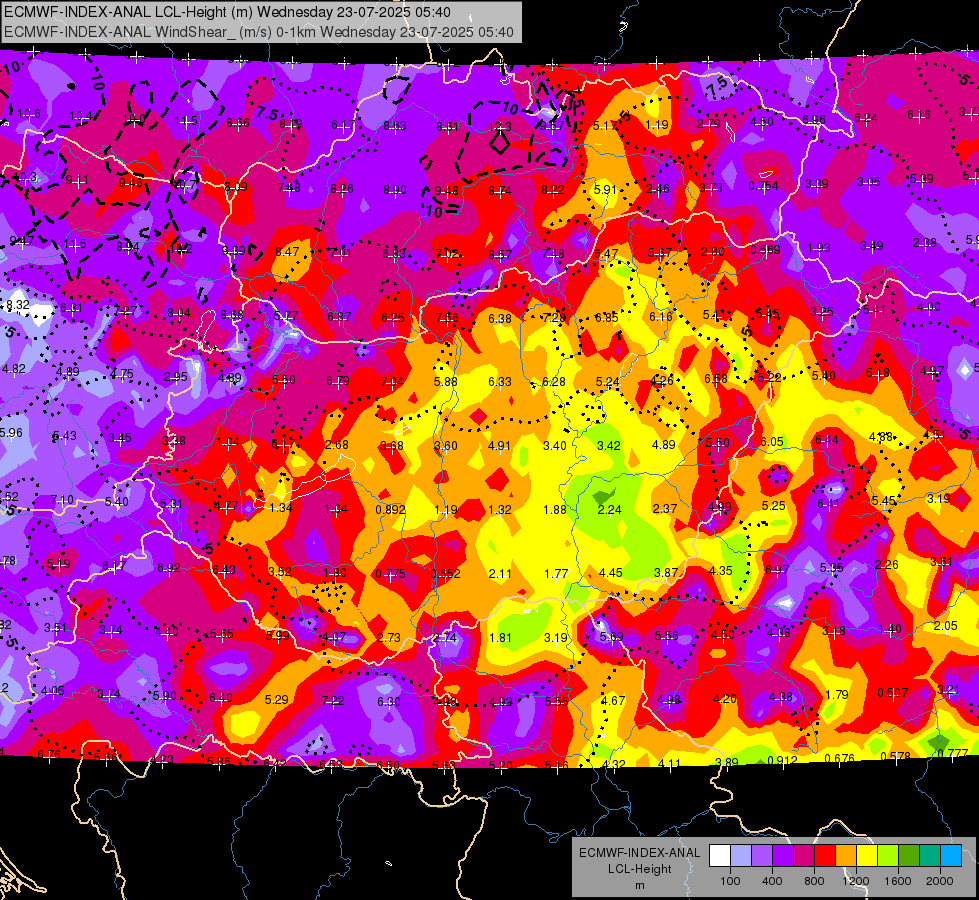
Task: Click the '1600' legend scale label
Action: pos(898,881)
